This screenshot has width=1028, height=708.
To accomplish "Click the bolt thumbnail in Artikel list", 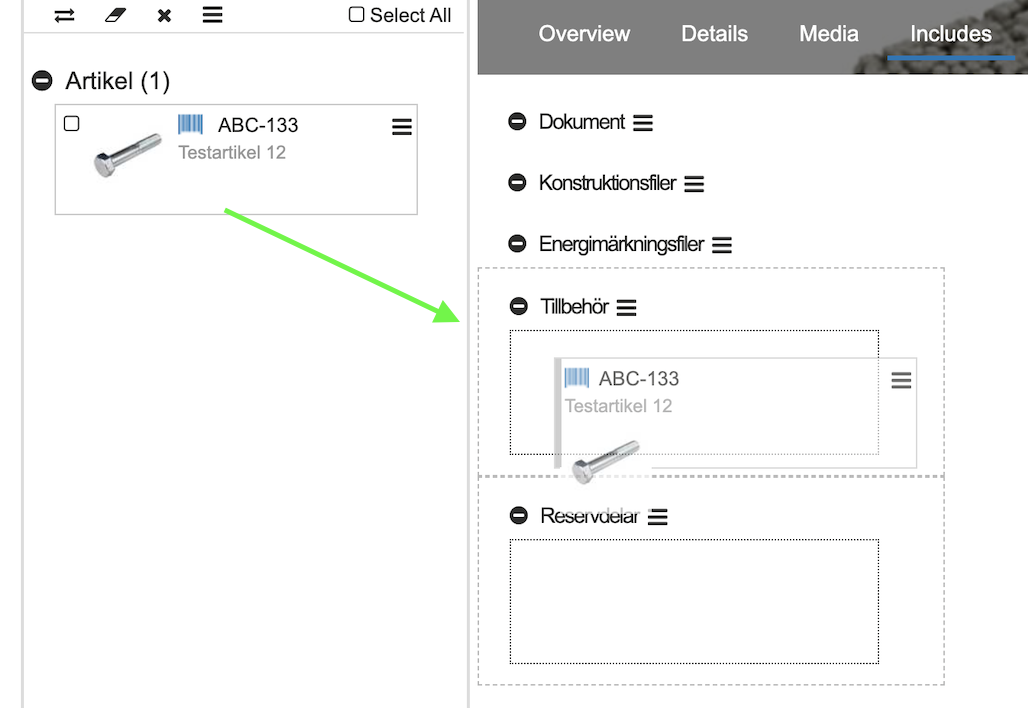I will point(127,155).
